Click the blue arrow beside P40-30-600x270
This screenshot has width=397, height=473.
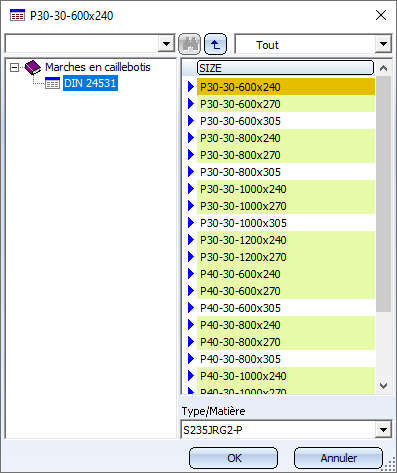coord(191,291)
